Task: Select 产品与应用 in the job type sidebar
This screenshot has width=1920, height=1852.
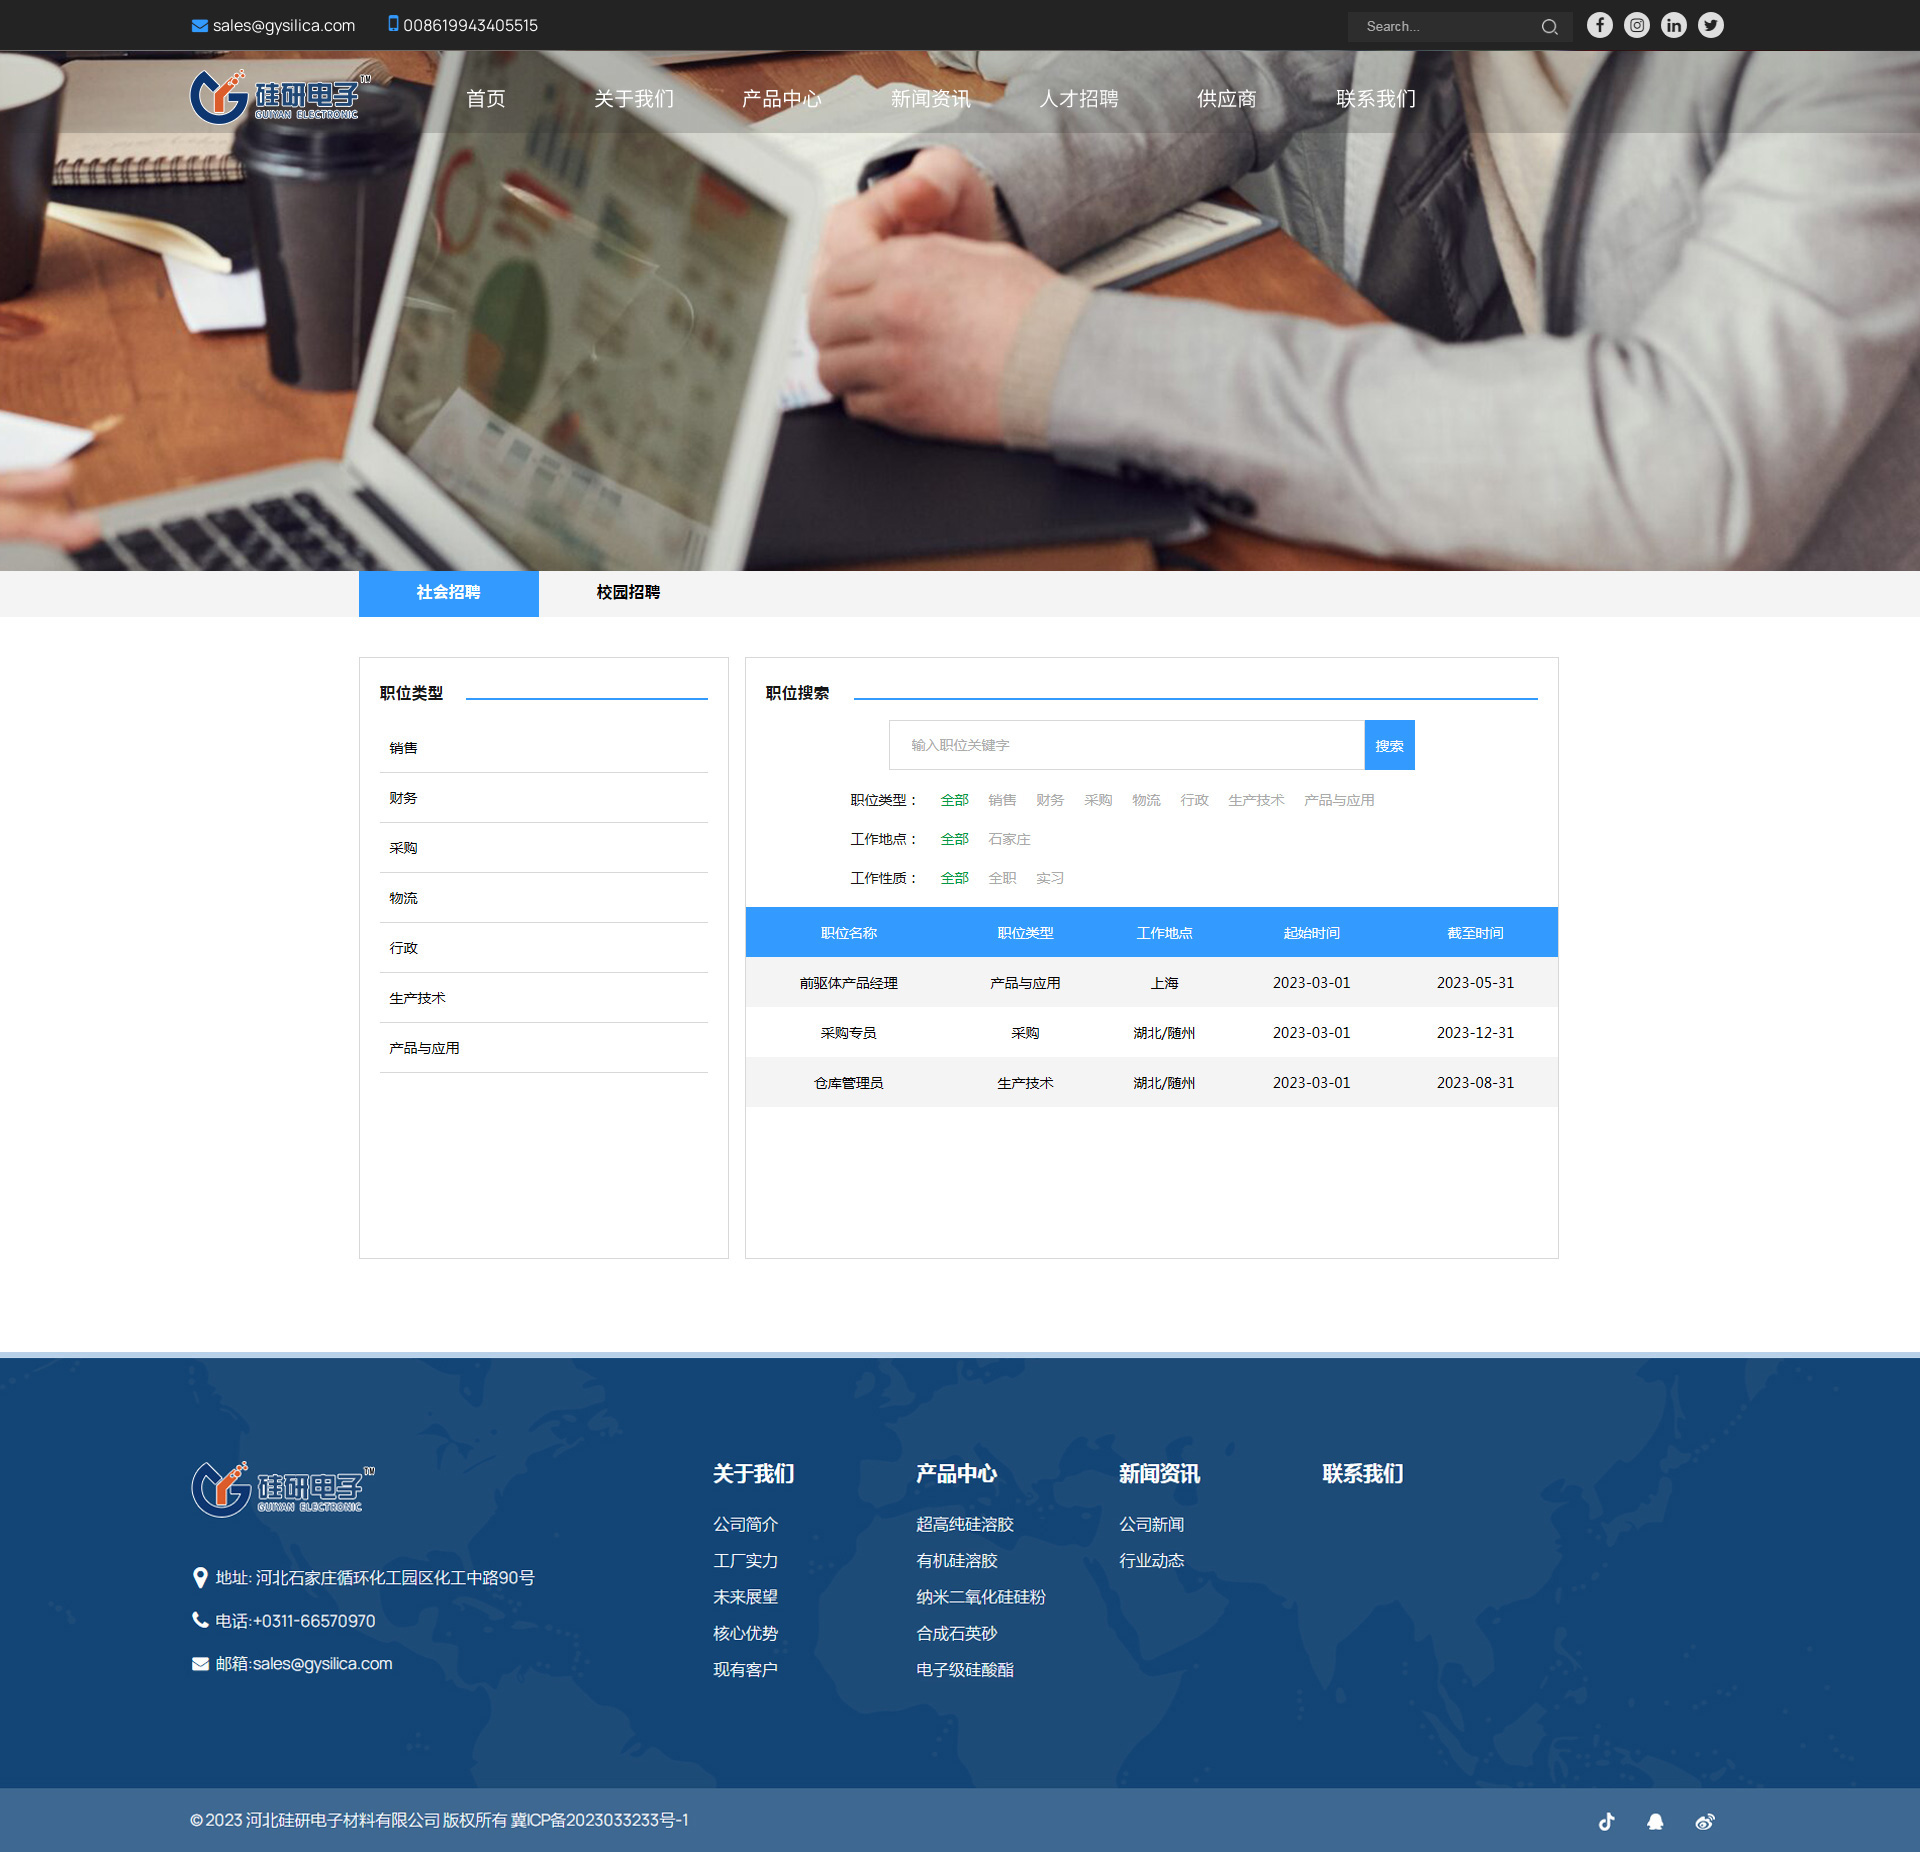Action: tap(544, 1048)
